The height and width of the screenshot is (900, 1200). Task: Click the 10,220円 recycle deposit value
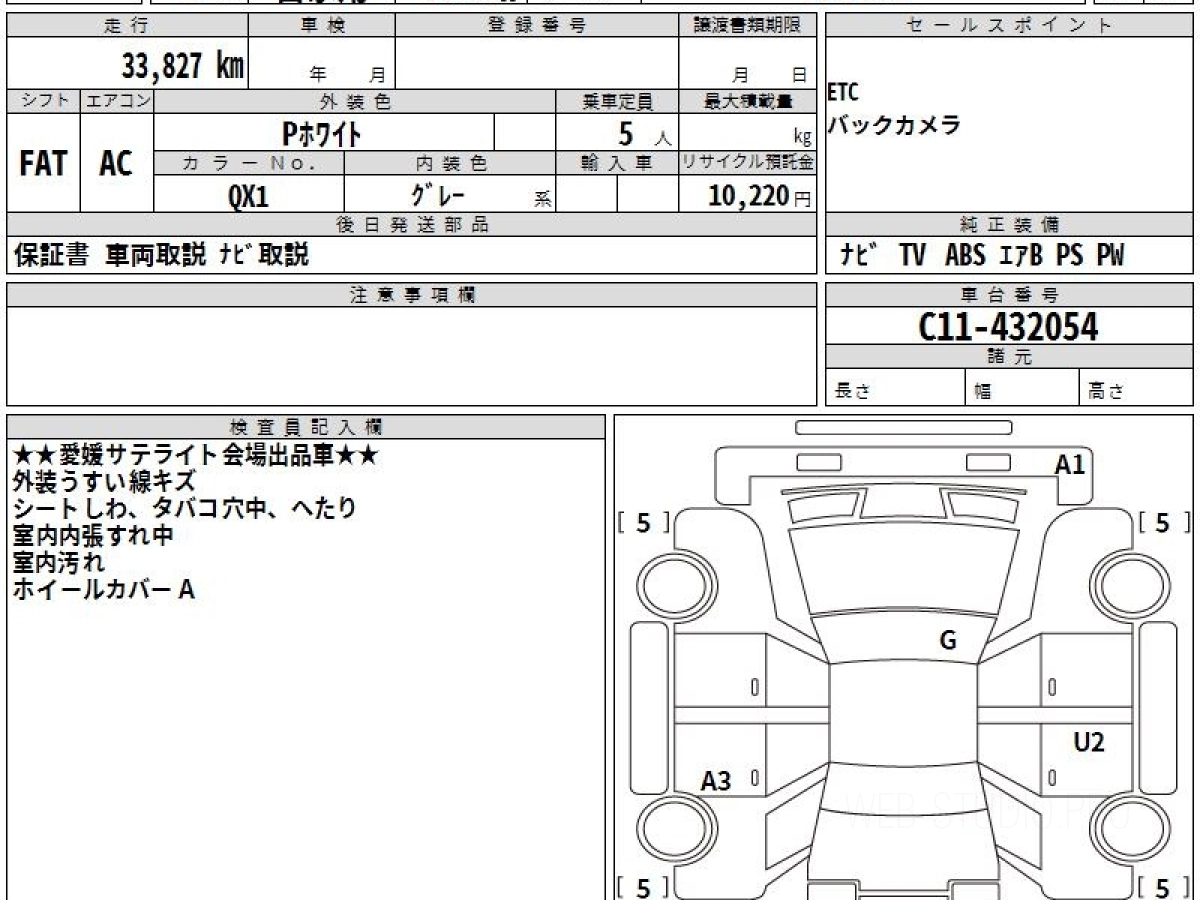click(760, 196)
